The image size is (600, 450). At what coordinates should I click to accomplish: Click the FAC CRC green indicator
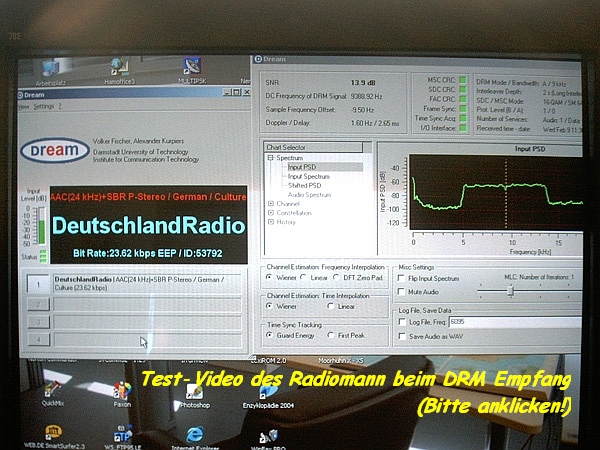tap(463, 99)
